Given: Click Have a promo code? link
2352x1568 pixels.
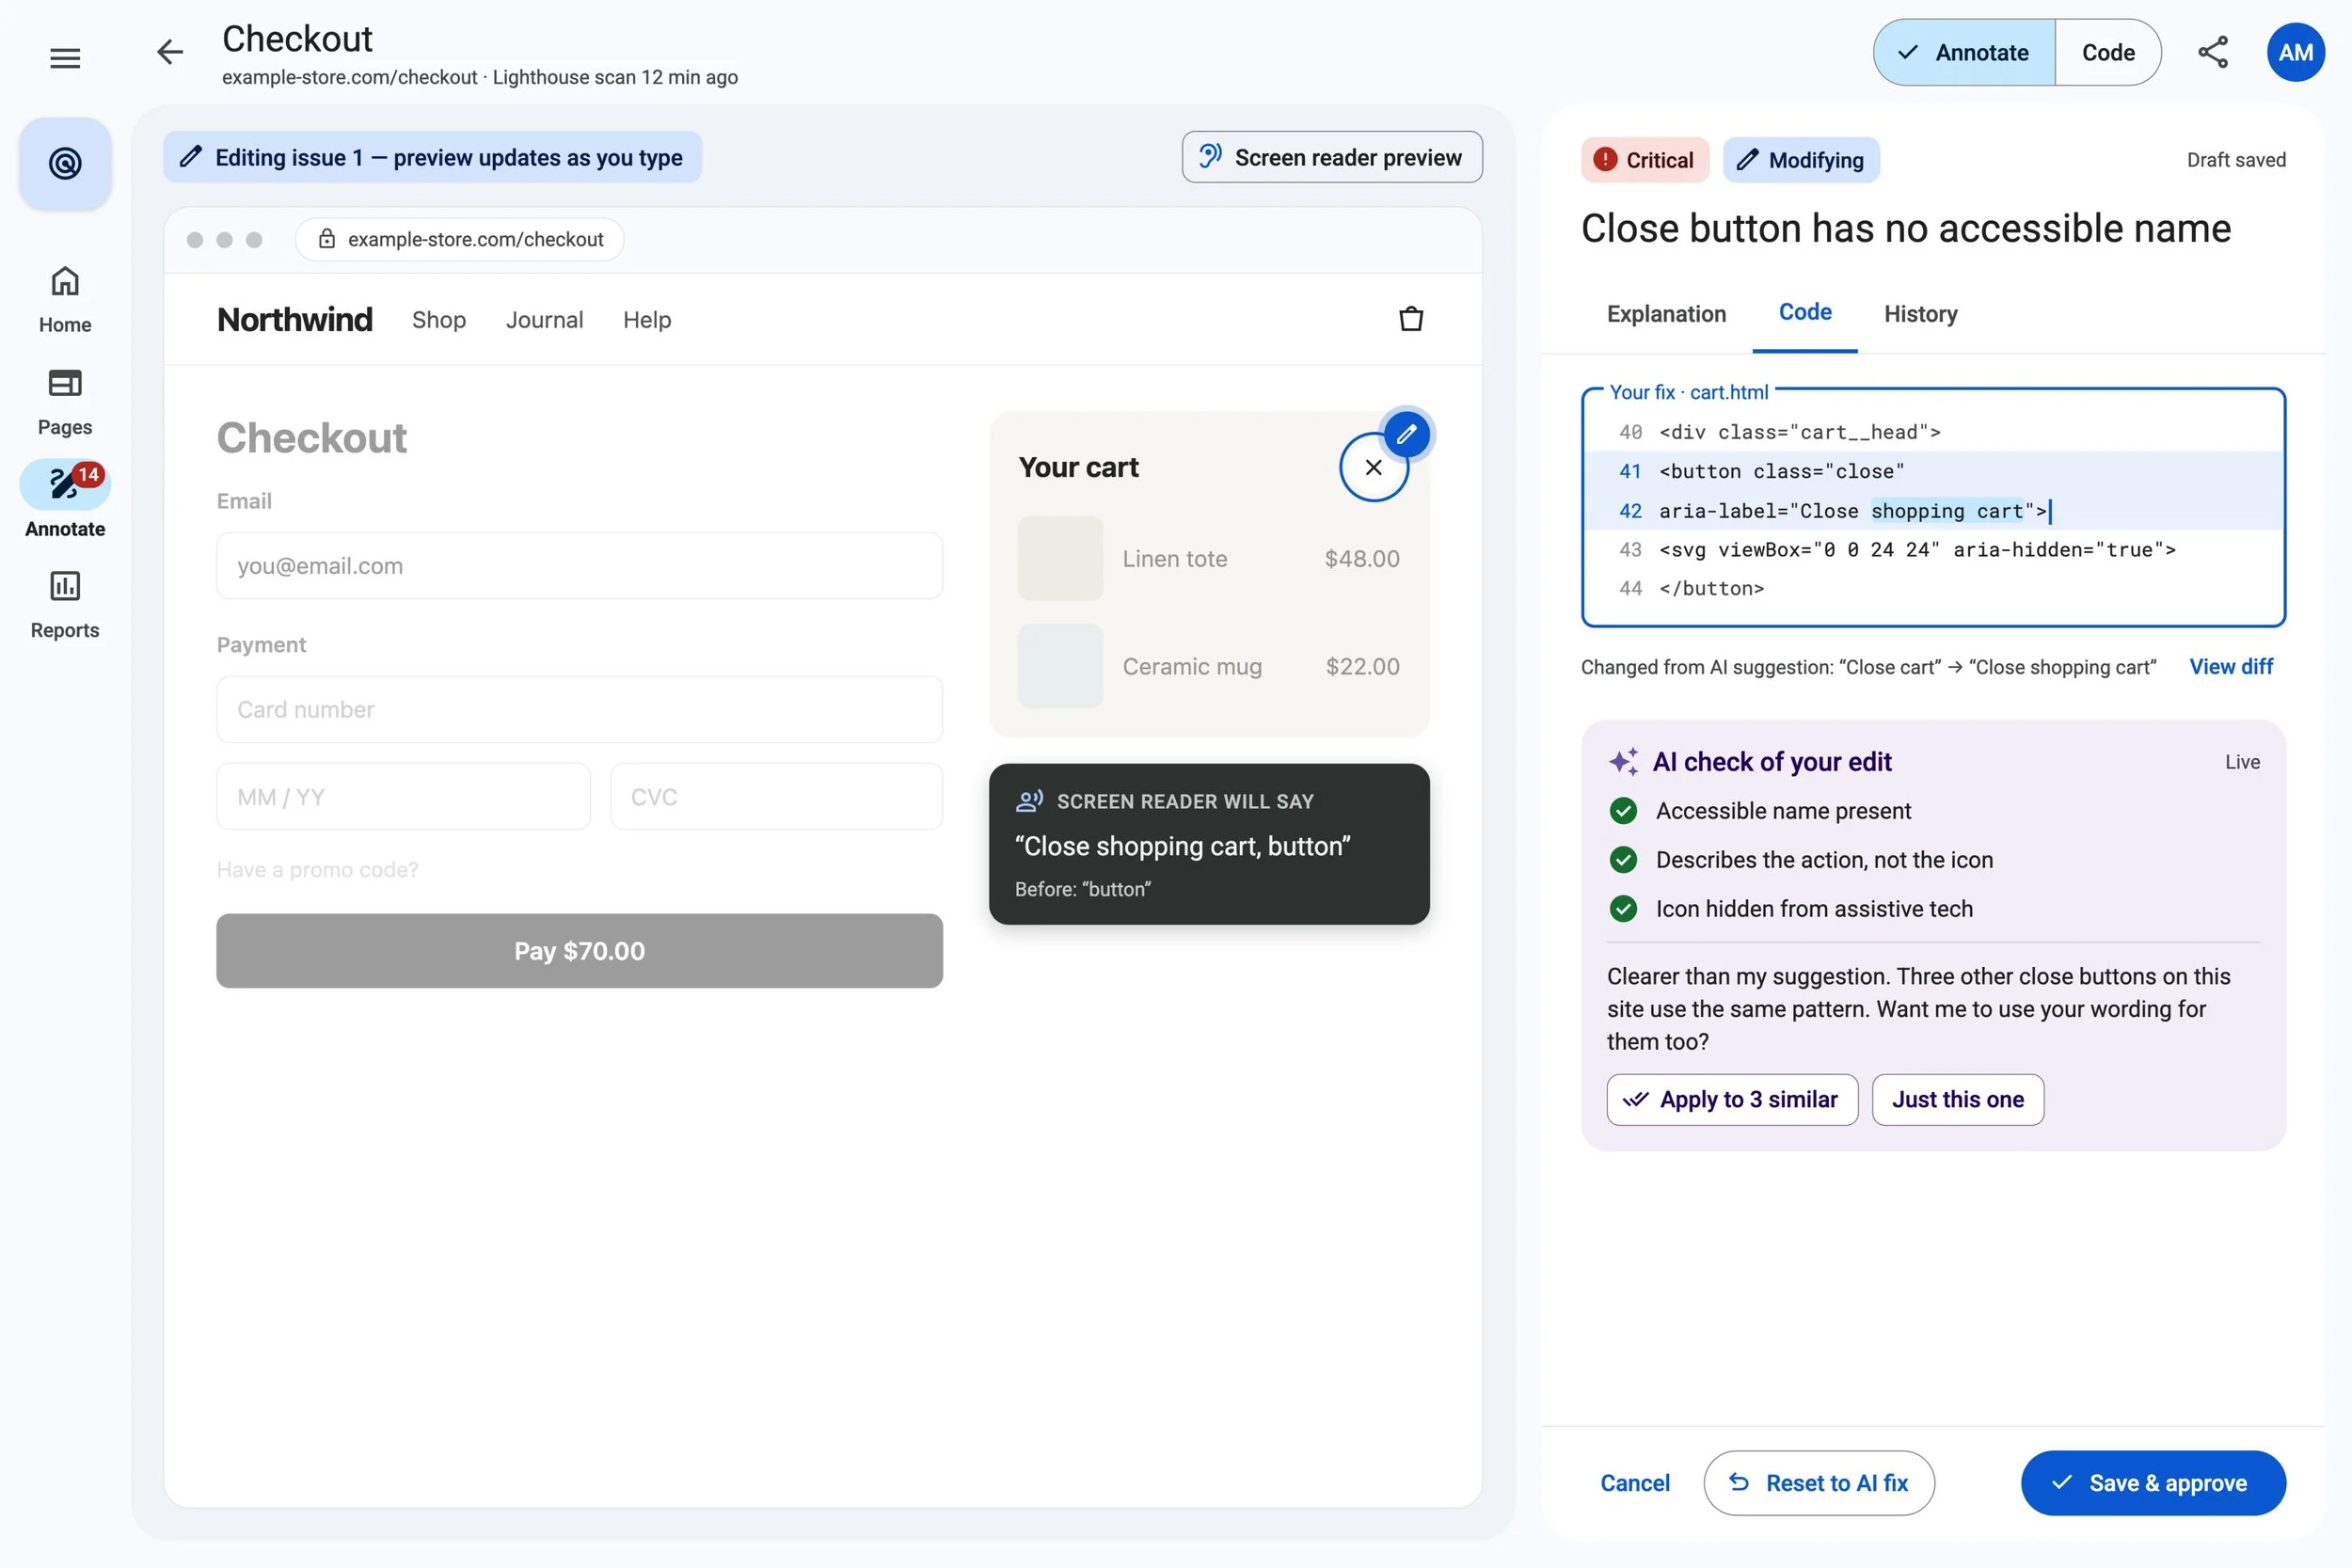Looking at the screenshot, I should tap(317, 869).
